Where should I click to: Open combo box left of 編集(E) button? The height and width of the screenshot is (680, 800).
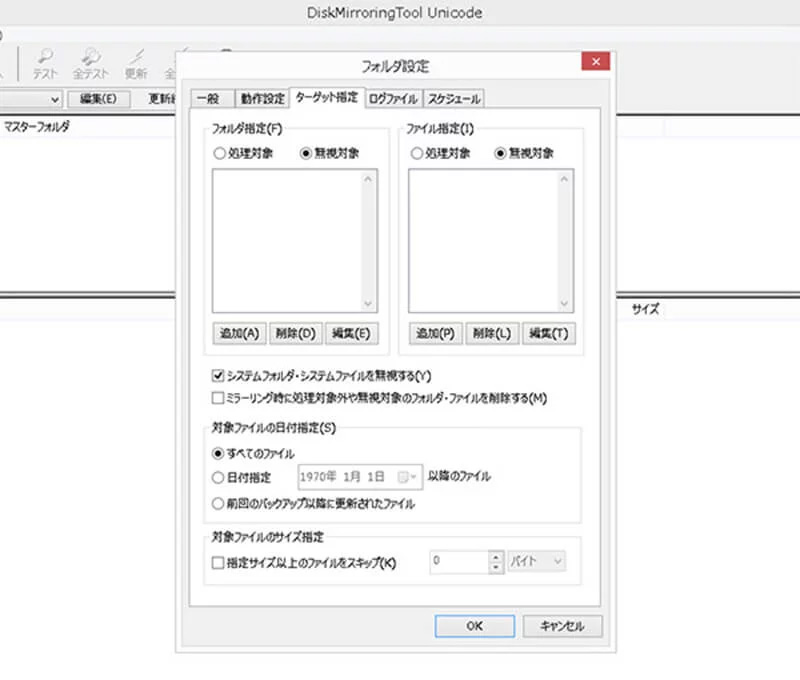tap(57, 99)
